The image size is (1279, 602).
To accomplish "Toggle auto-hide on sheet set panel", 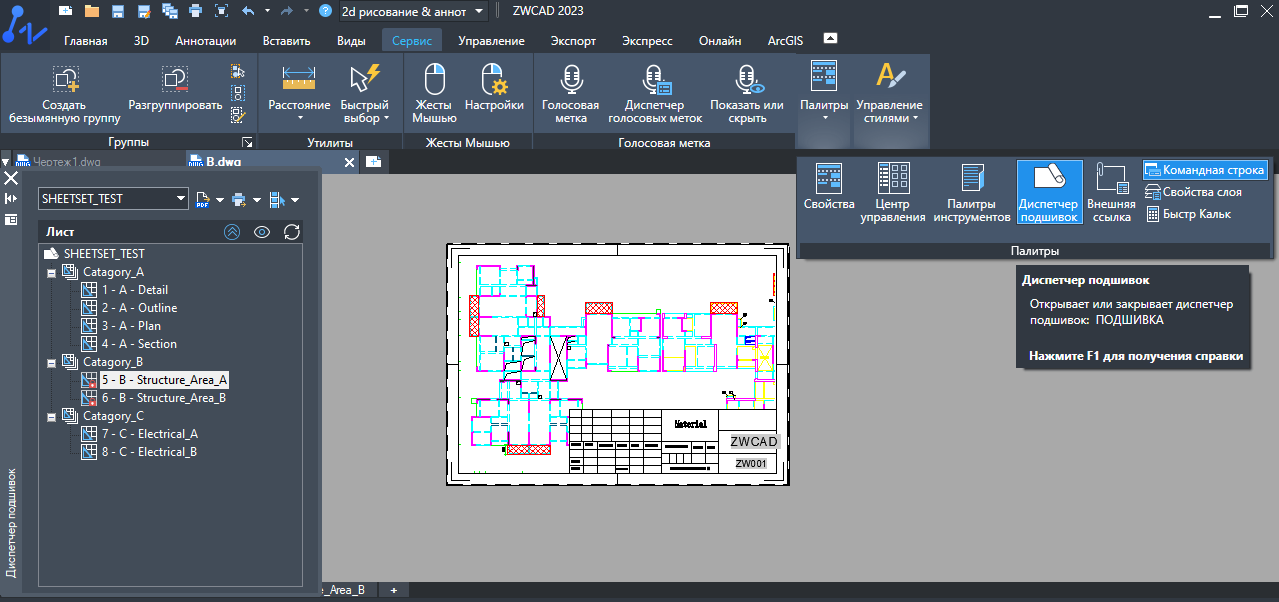I will tap(11, 199).
